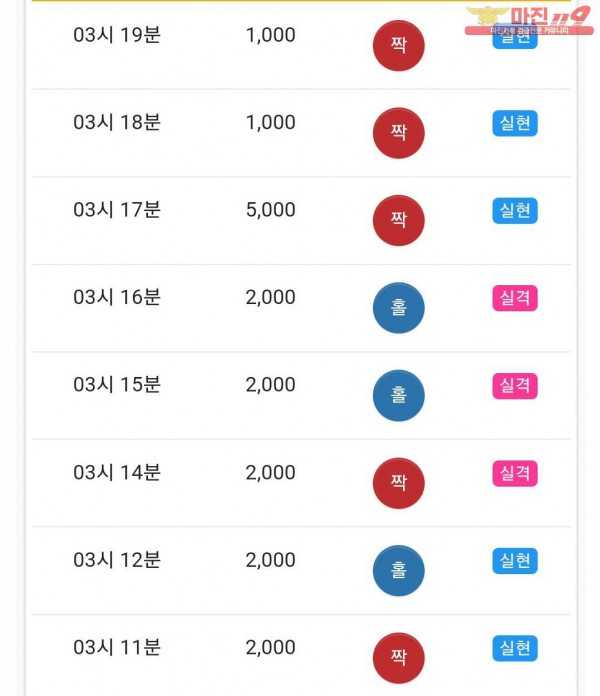Click the red 짝 circle at 03시 18분
Screen dimensions: 600x696
click(x=399, y=133)
